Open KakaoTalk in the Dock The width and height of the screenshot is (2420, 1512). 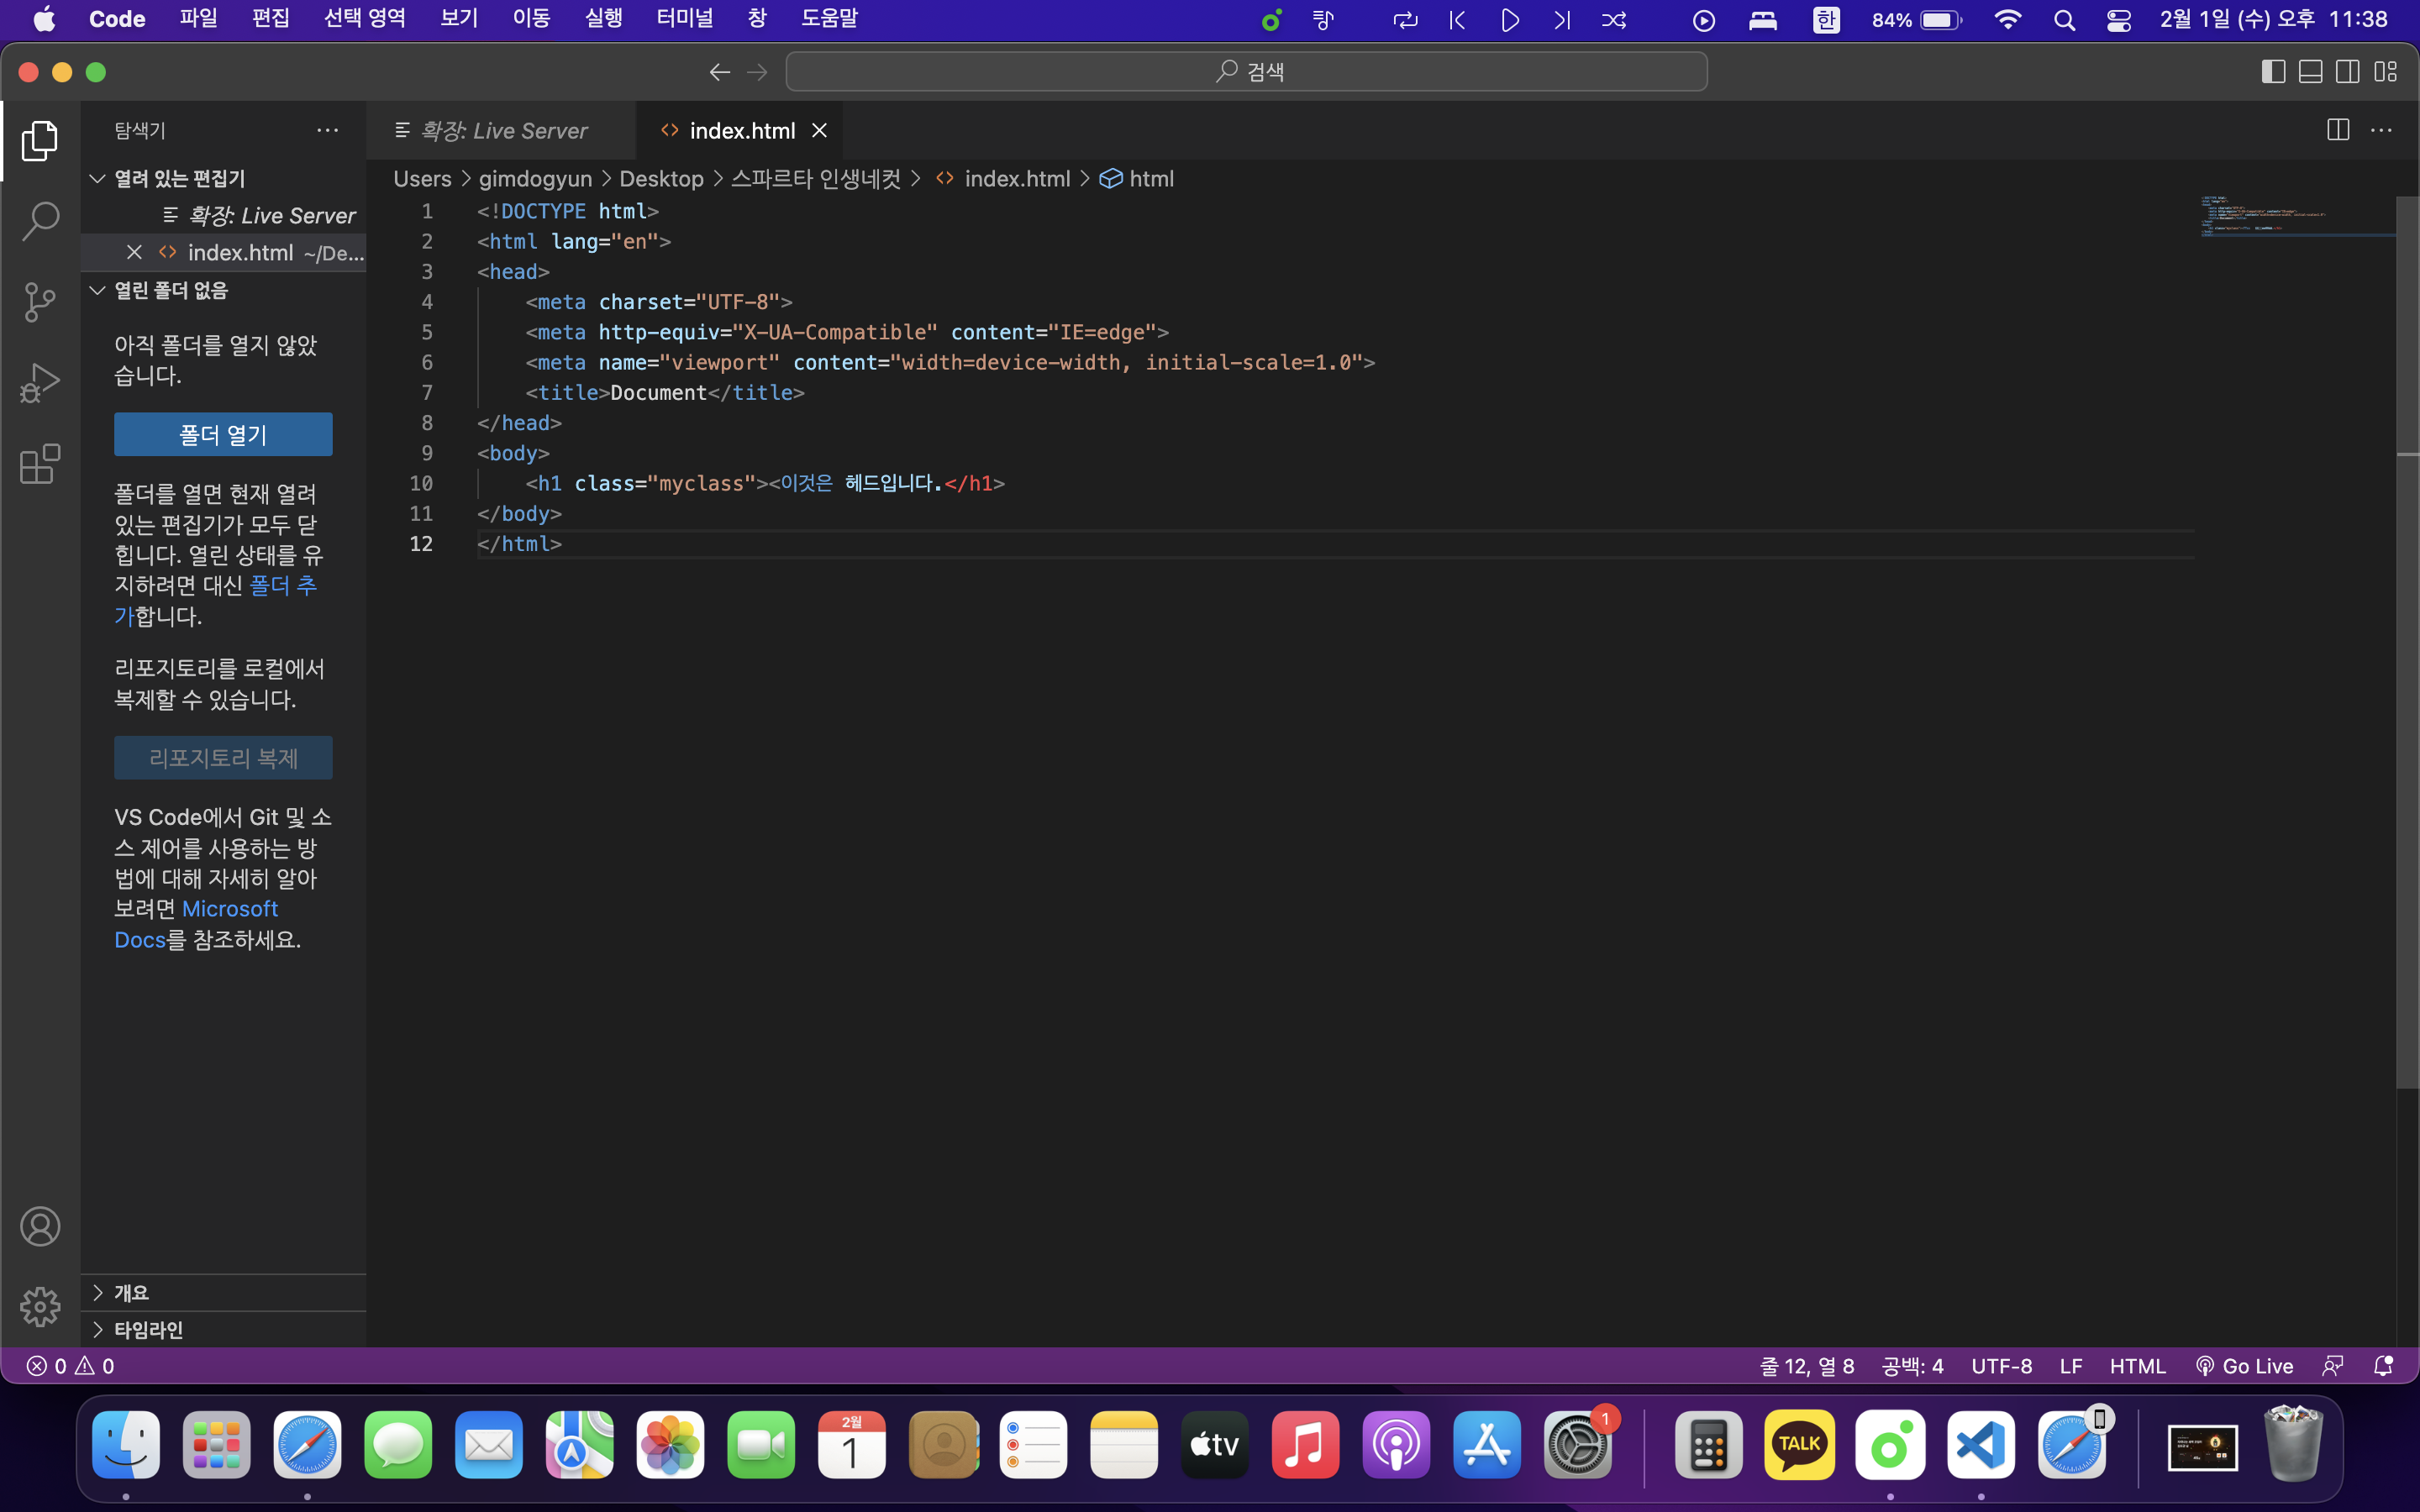coord(1799,1445)
